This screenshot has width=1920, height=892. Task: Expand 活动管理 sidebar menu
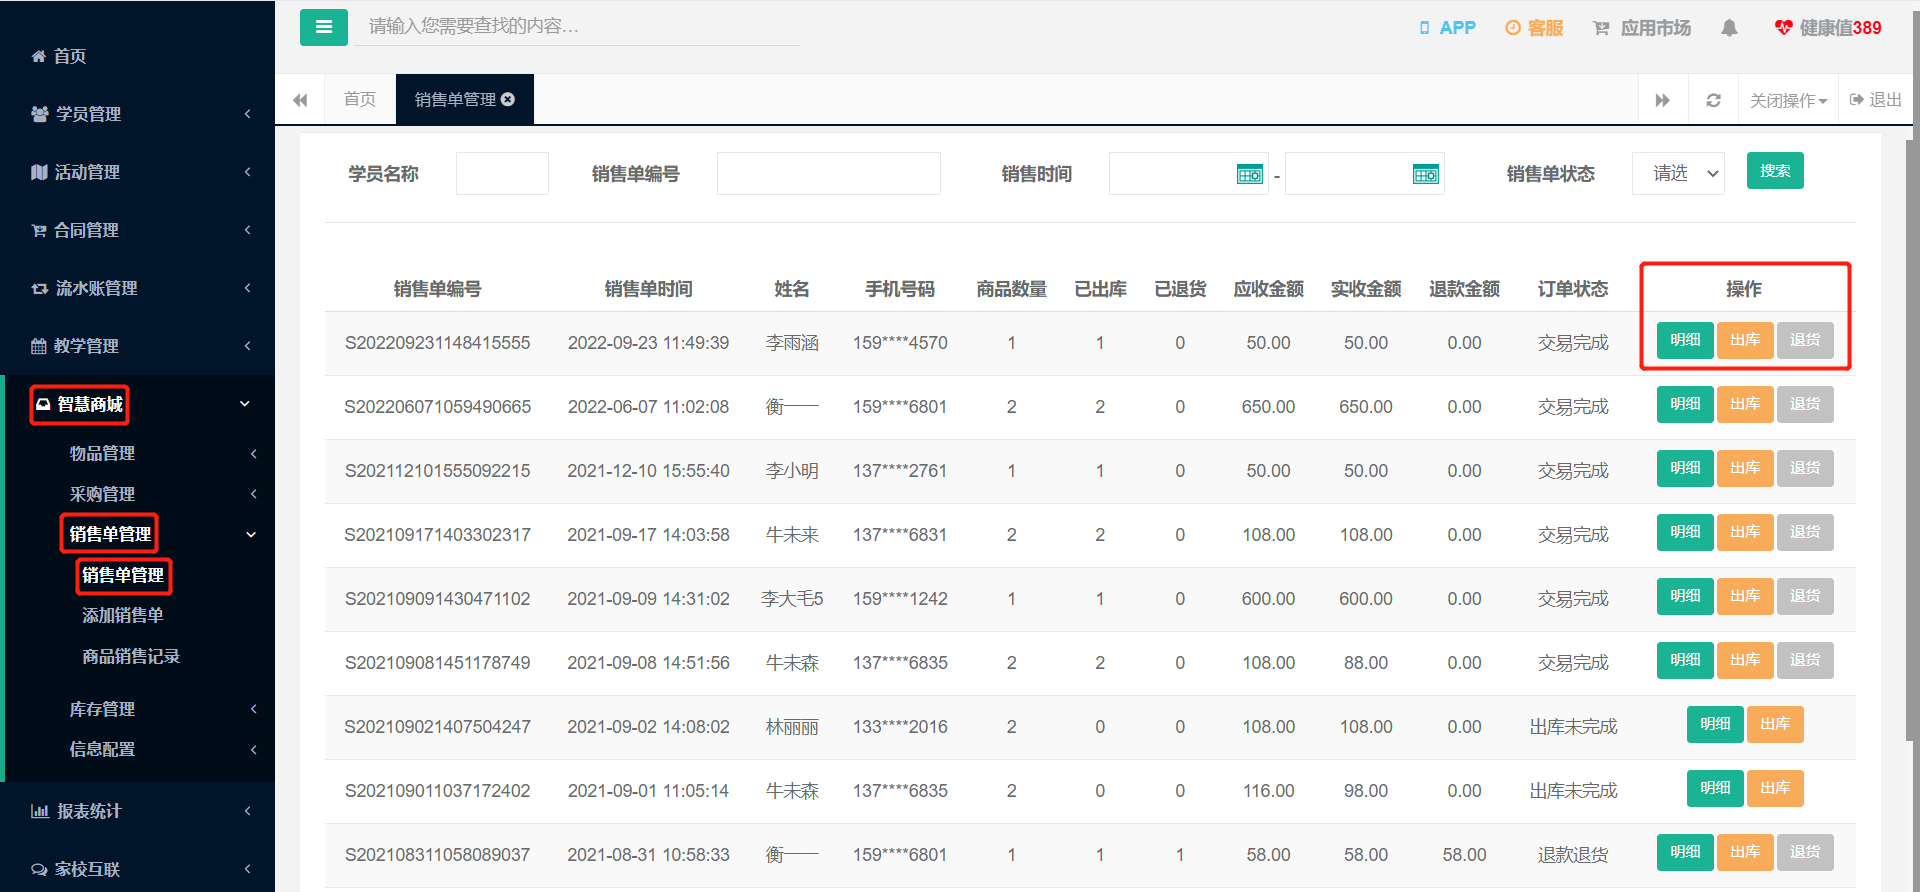coord(138,172)
